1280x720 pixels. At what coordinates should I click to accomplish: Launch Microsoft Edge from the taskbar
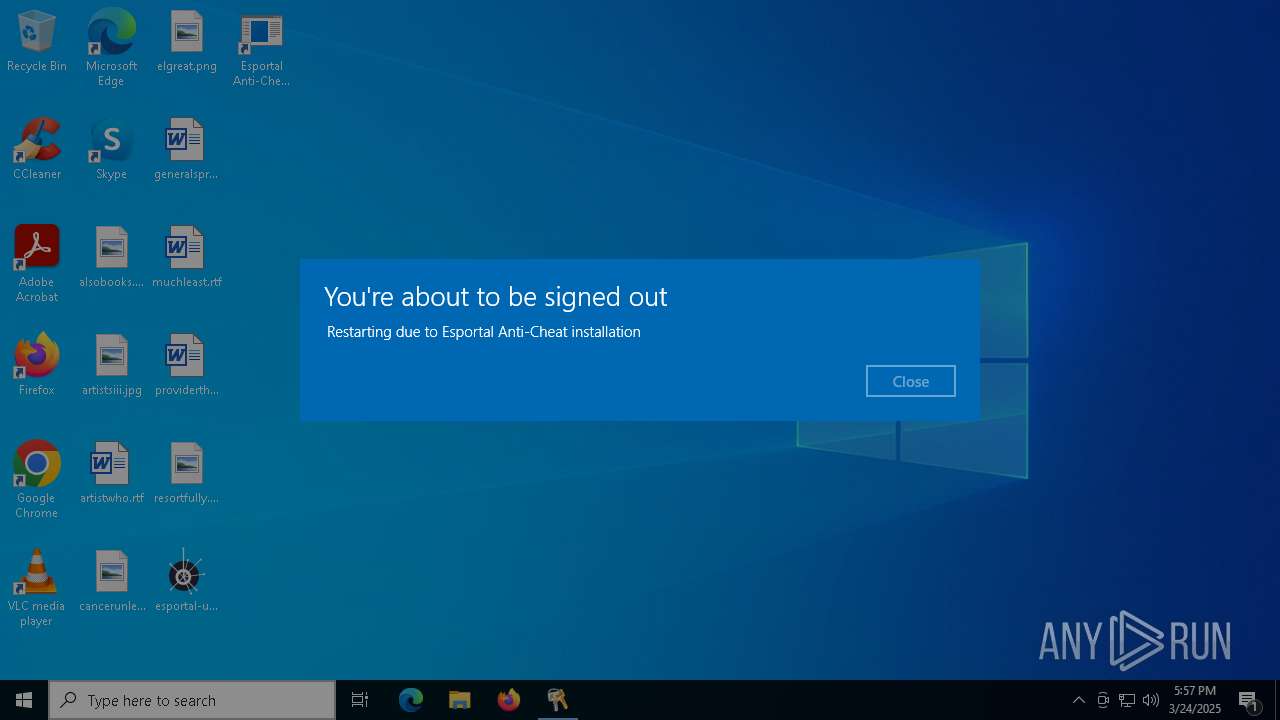coord(411,700)
